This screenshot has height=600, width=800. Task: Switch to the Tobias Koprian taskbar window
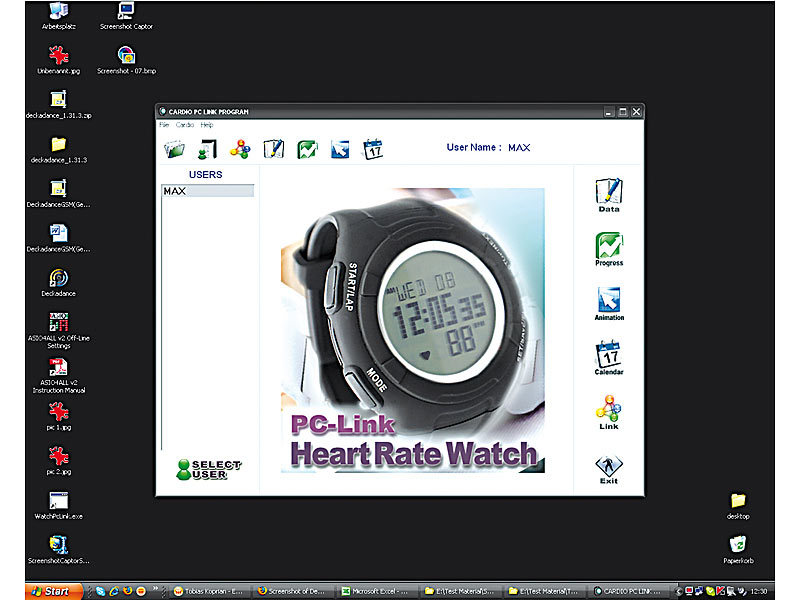point(209,591)
